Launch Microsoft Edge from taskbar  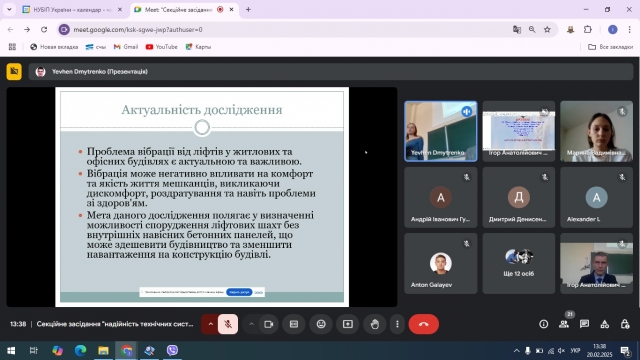pyautogui.click(x=80, y=351)
